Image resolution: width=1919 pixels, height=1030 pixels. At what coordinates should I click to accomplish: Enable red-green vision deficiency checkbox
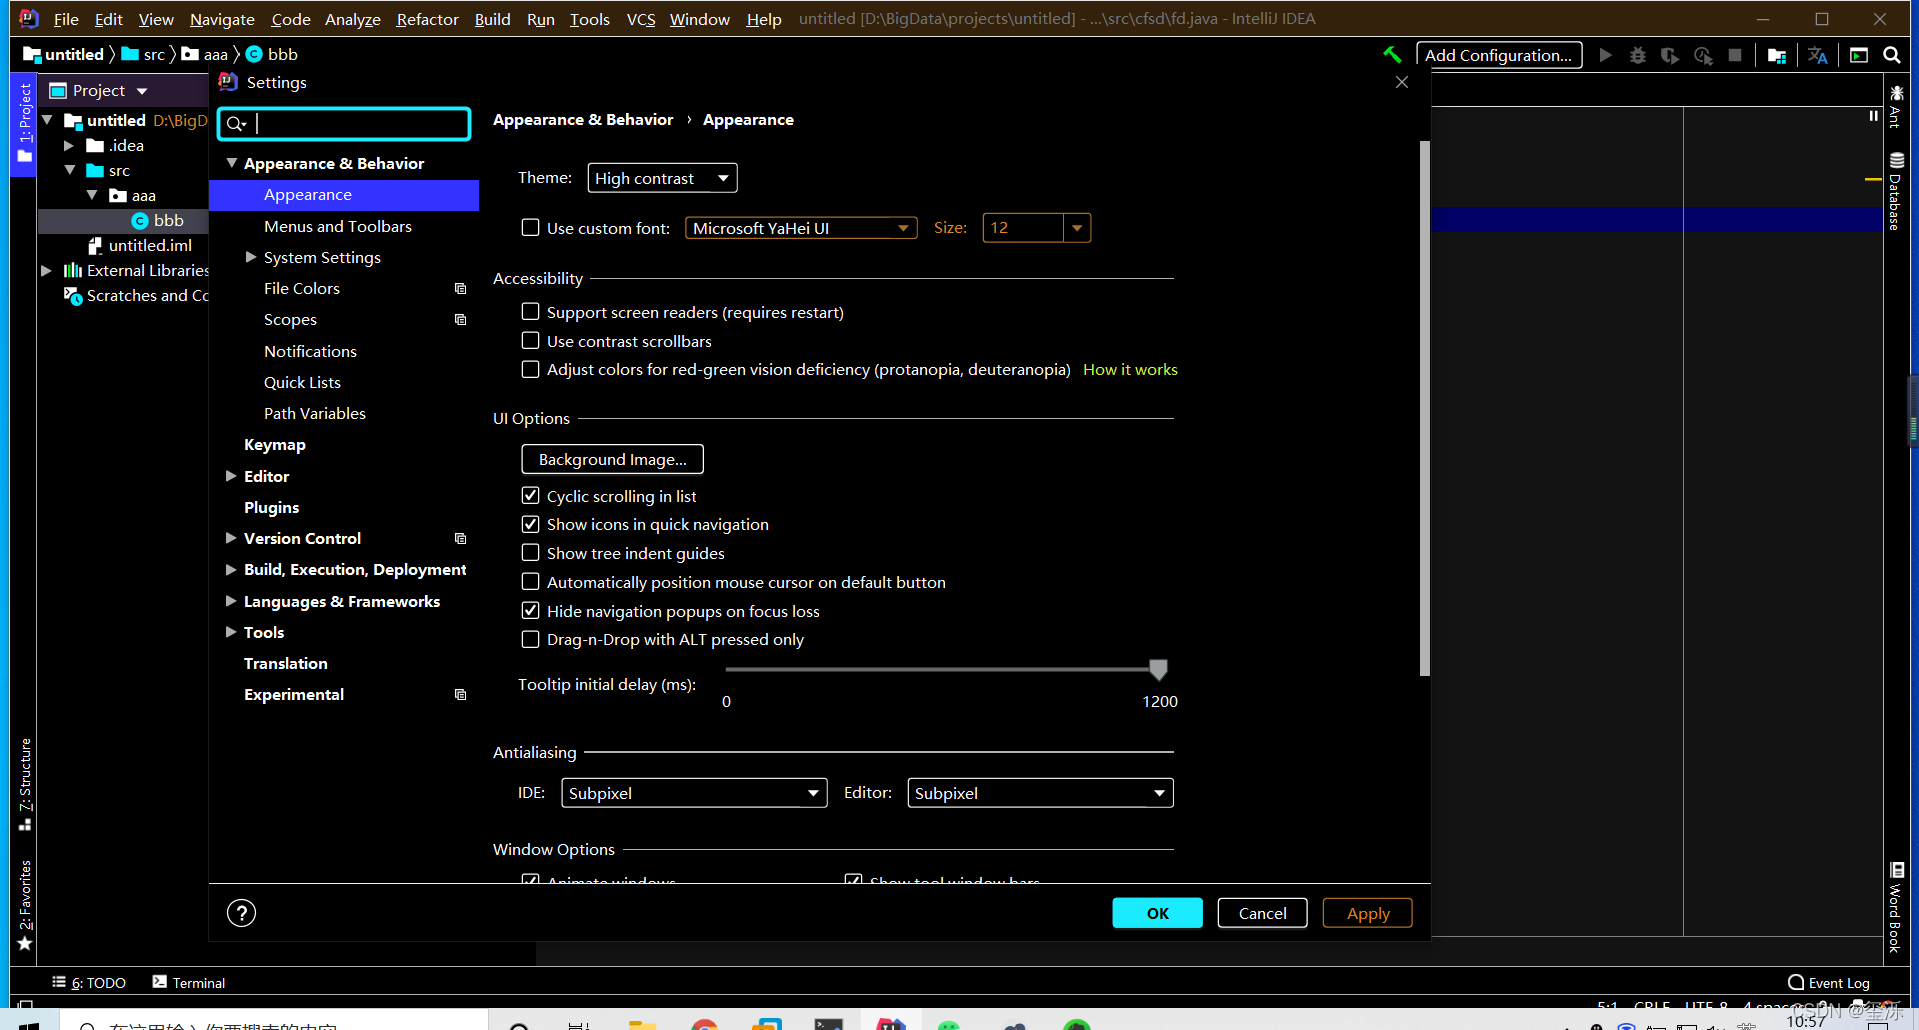tap(531, 369)
